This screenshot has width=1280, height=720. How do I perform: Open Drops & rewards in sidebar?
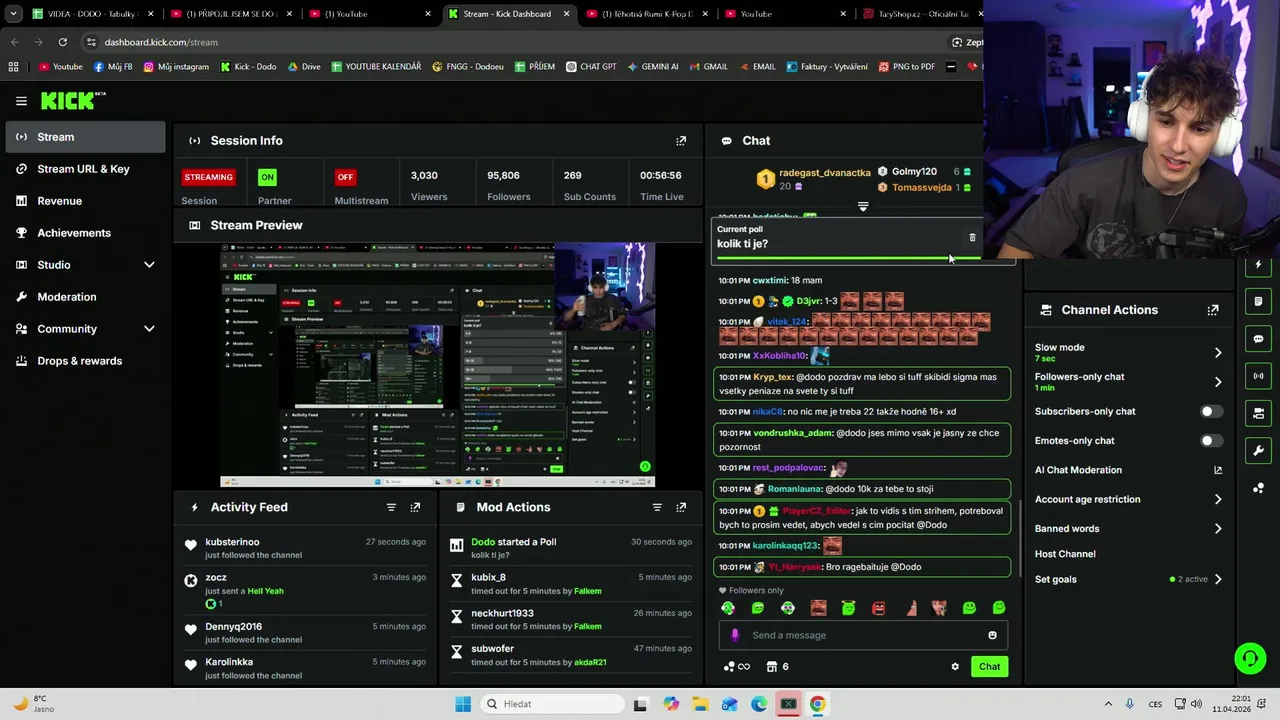(85, 361)
